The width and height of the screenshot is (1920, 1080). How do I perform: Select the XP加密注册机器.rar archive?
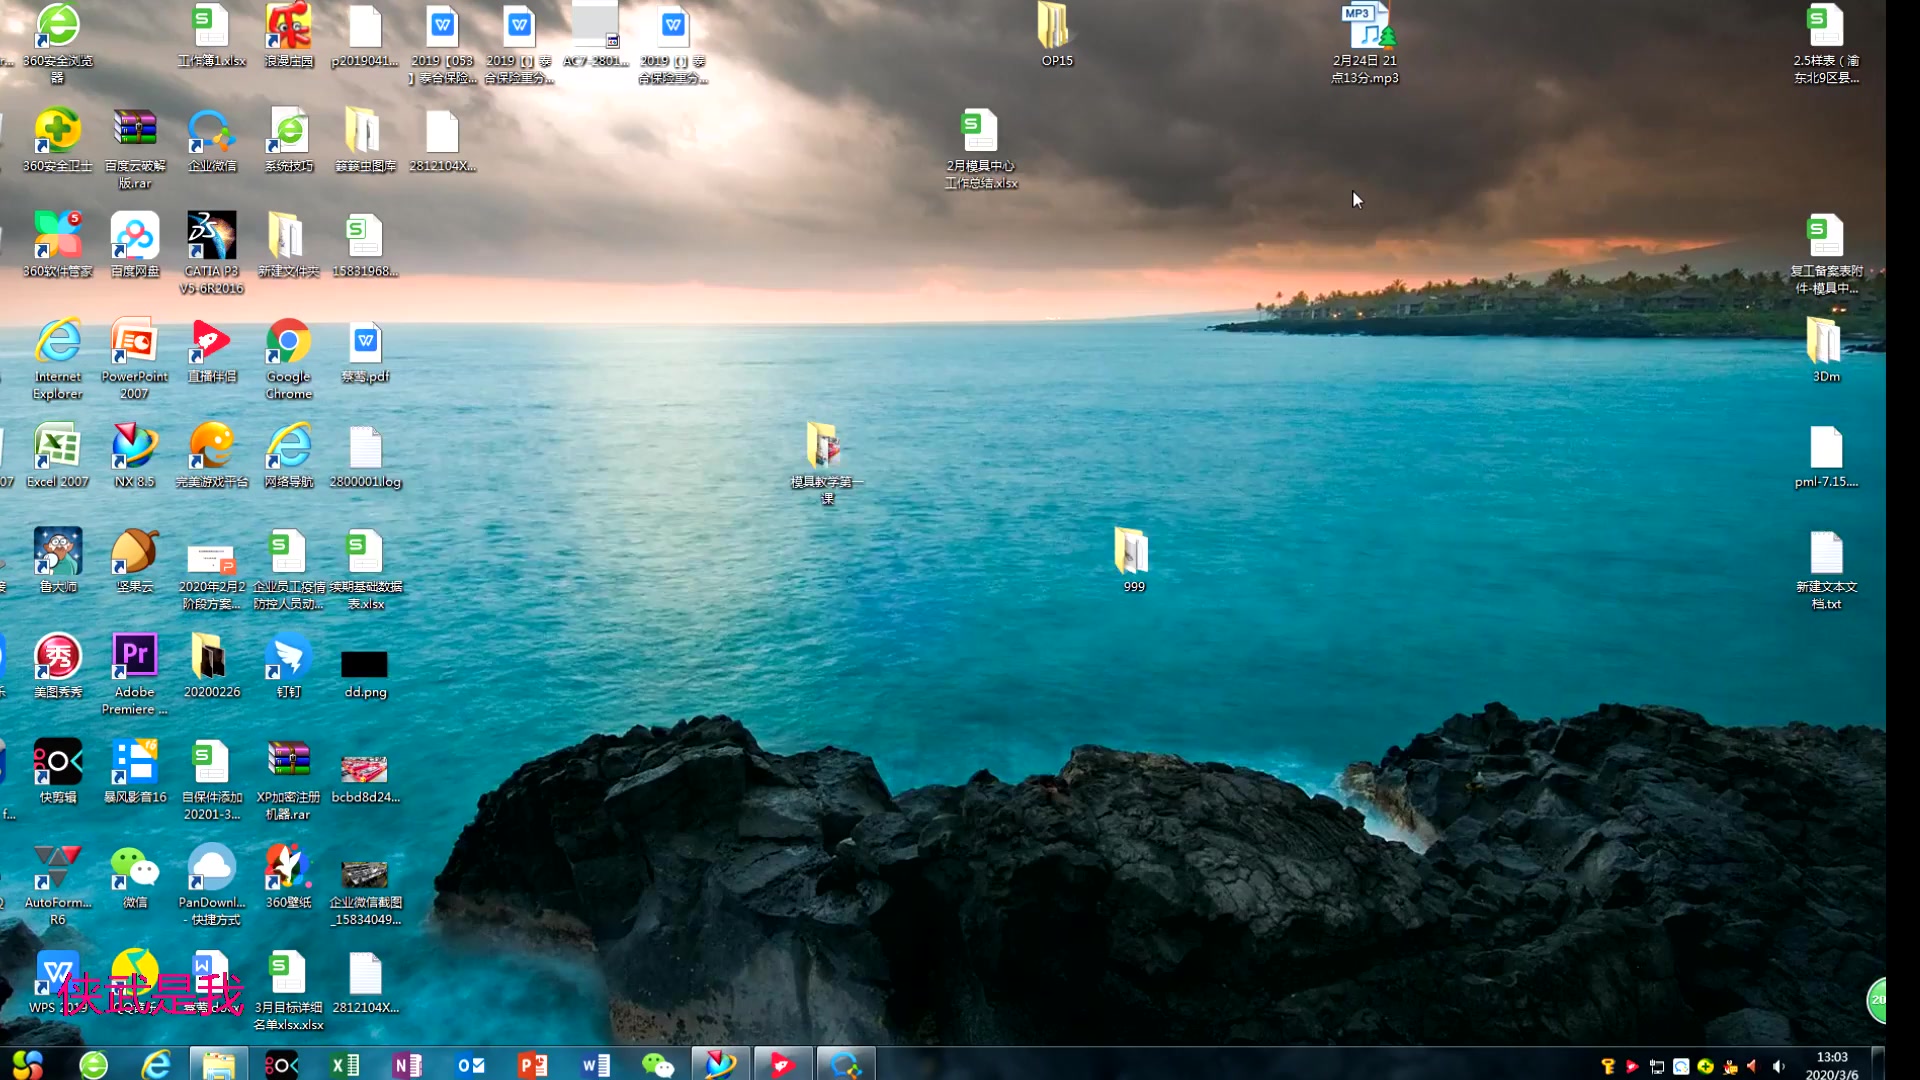[x=289, y=780]
